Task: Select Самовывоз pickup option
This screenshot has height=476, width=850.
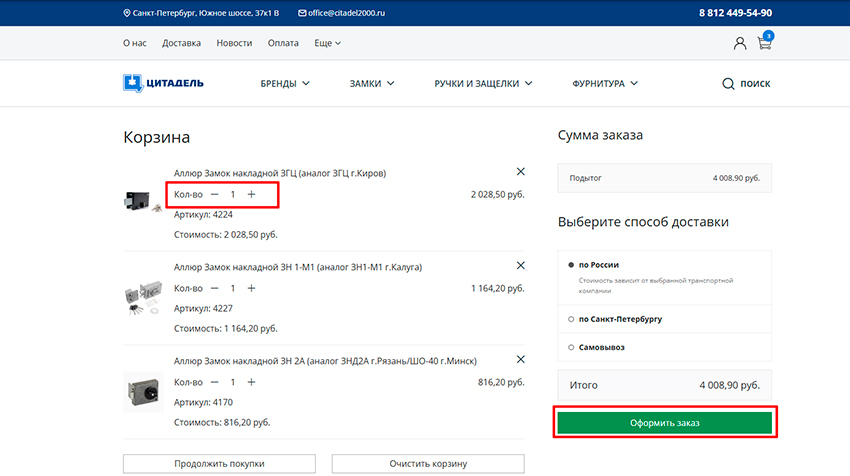Action: tap(571, 348)
